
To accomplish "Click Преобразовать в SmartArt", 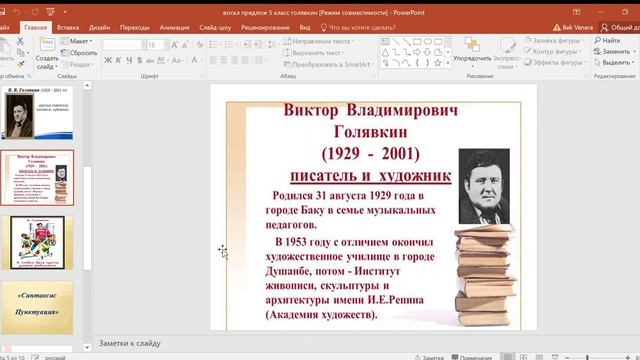I will click(x=328, y=64).
